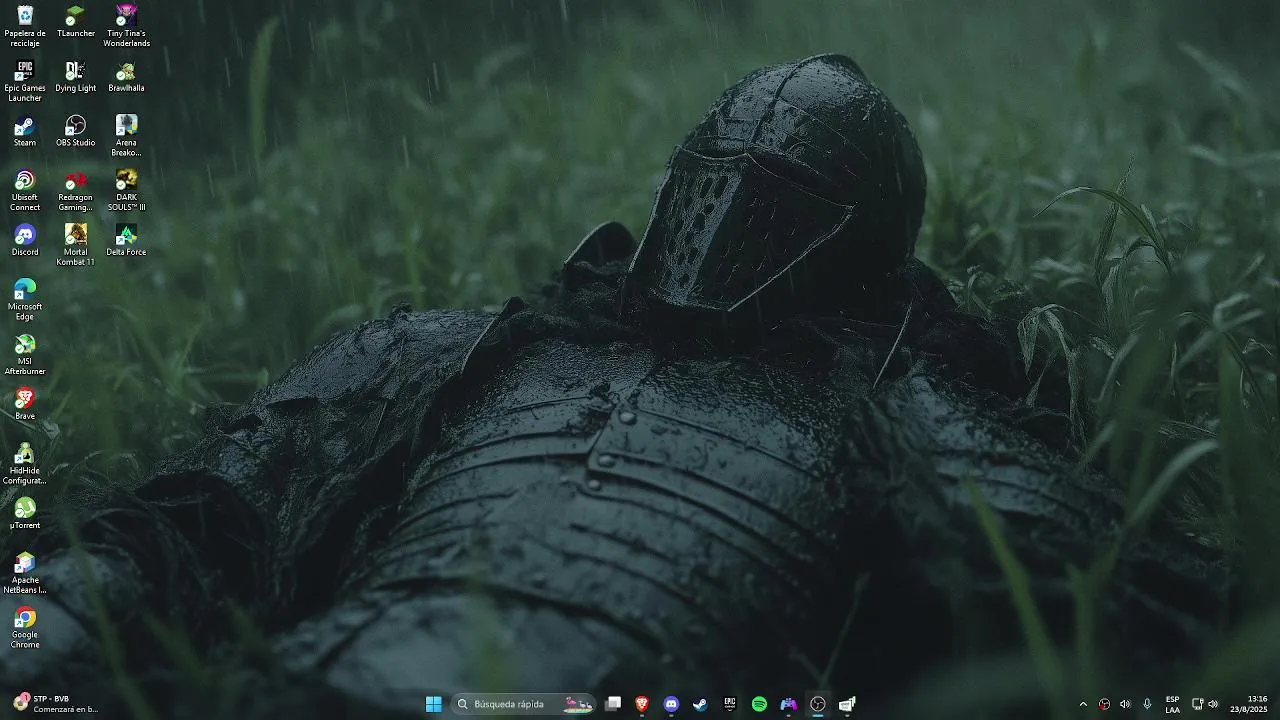The image size is (1280, 720).
Task: Expand the hidden system tray icons chevron
Action: [x=1083, y=704]
